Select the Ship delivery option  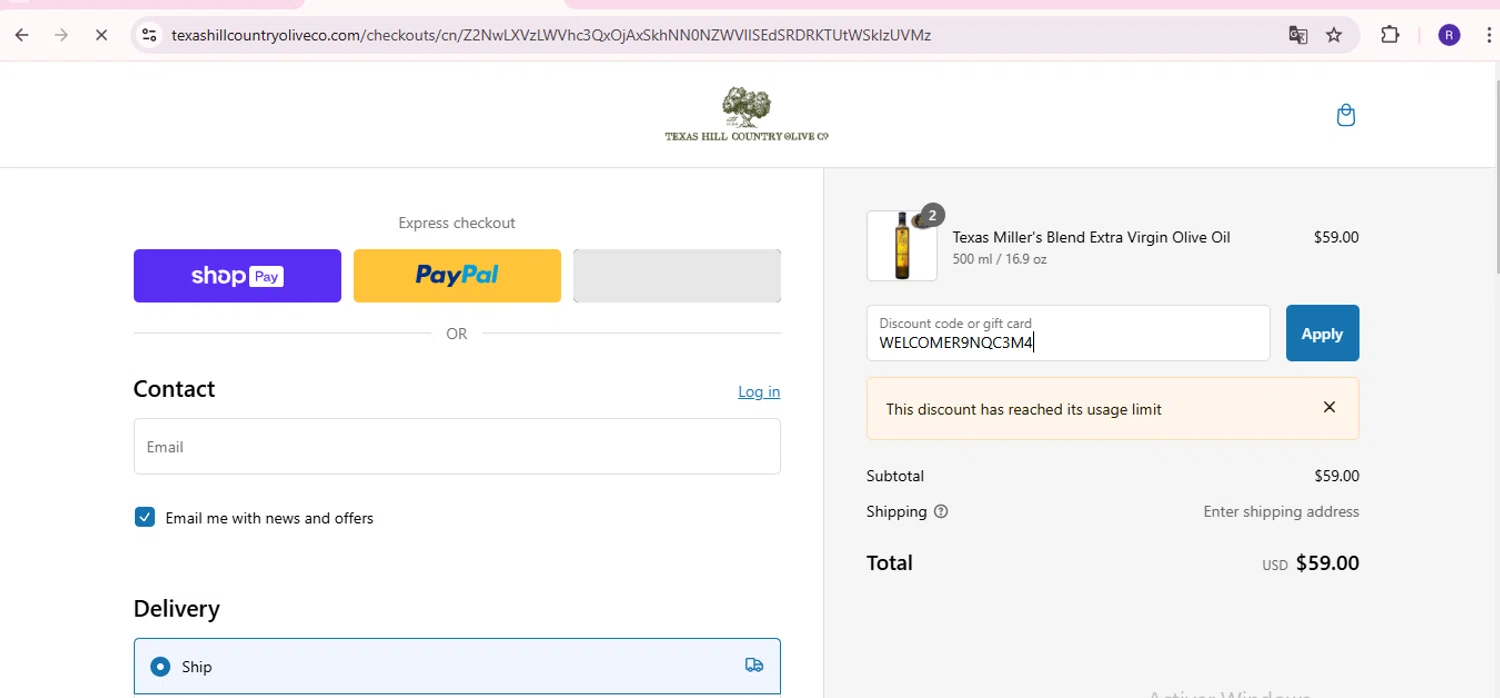tap(457, 666)
